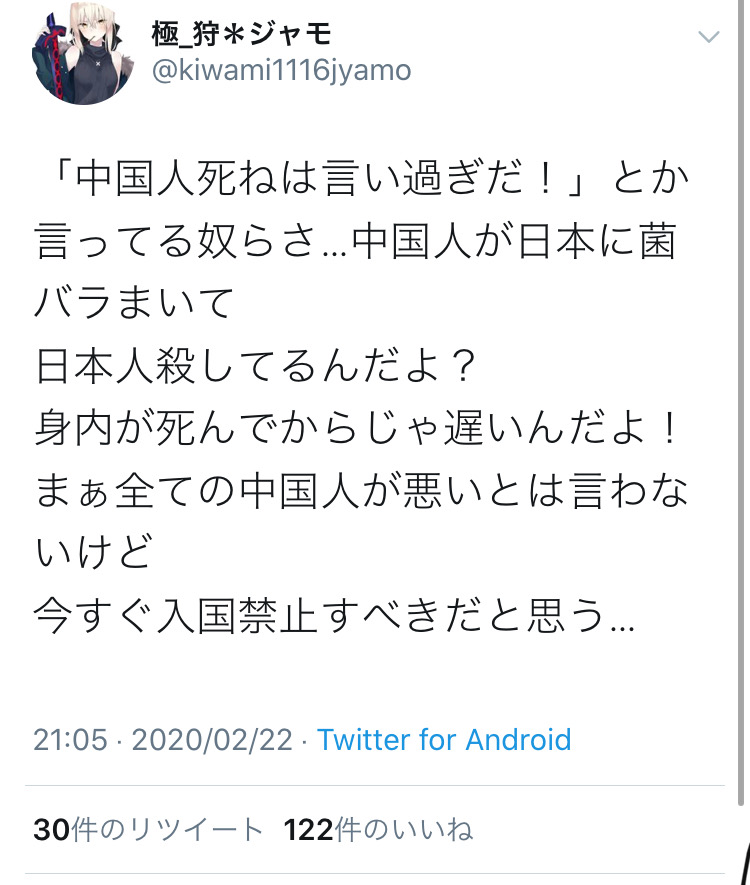Click the display name 極_狩*ジャモ
The width and height of the screenshot is (750, 885).
click(241, 34)
